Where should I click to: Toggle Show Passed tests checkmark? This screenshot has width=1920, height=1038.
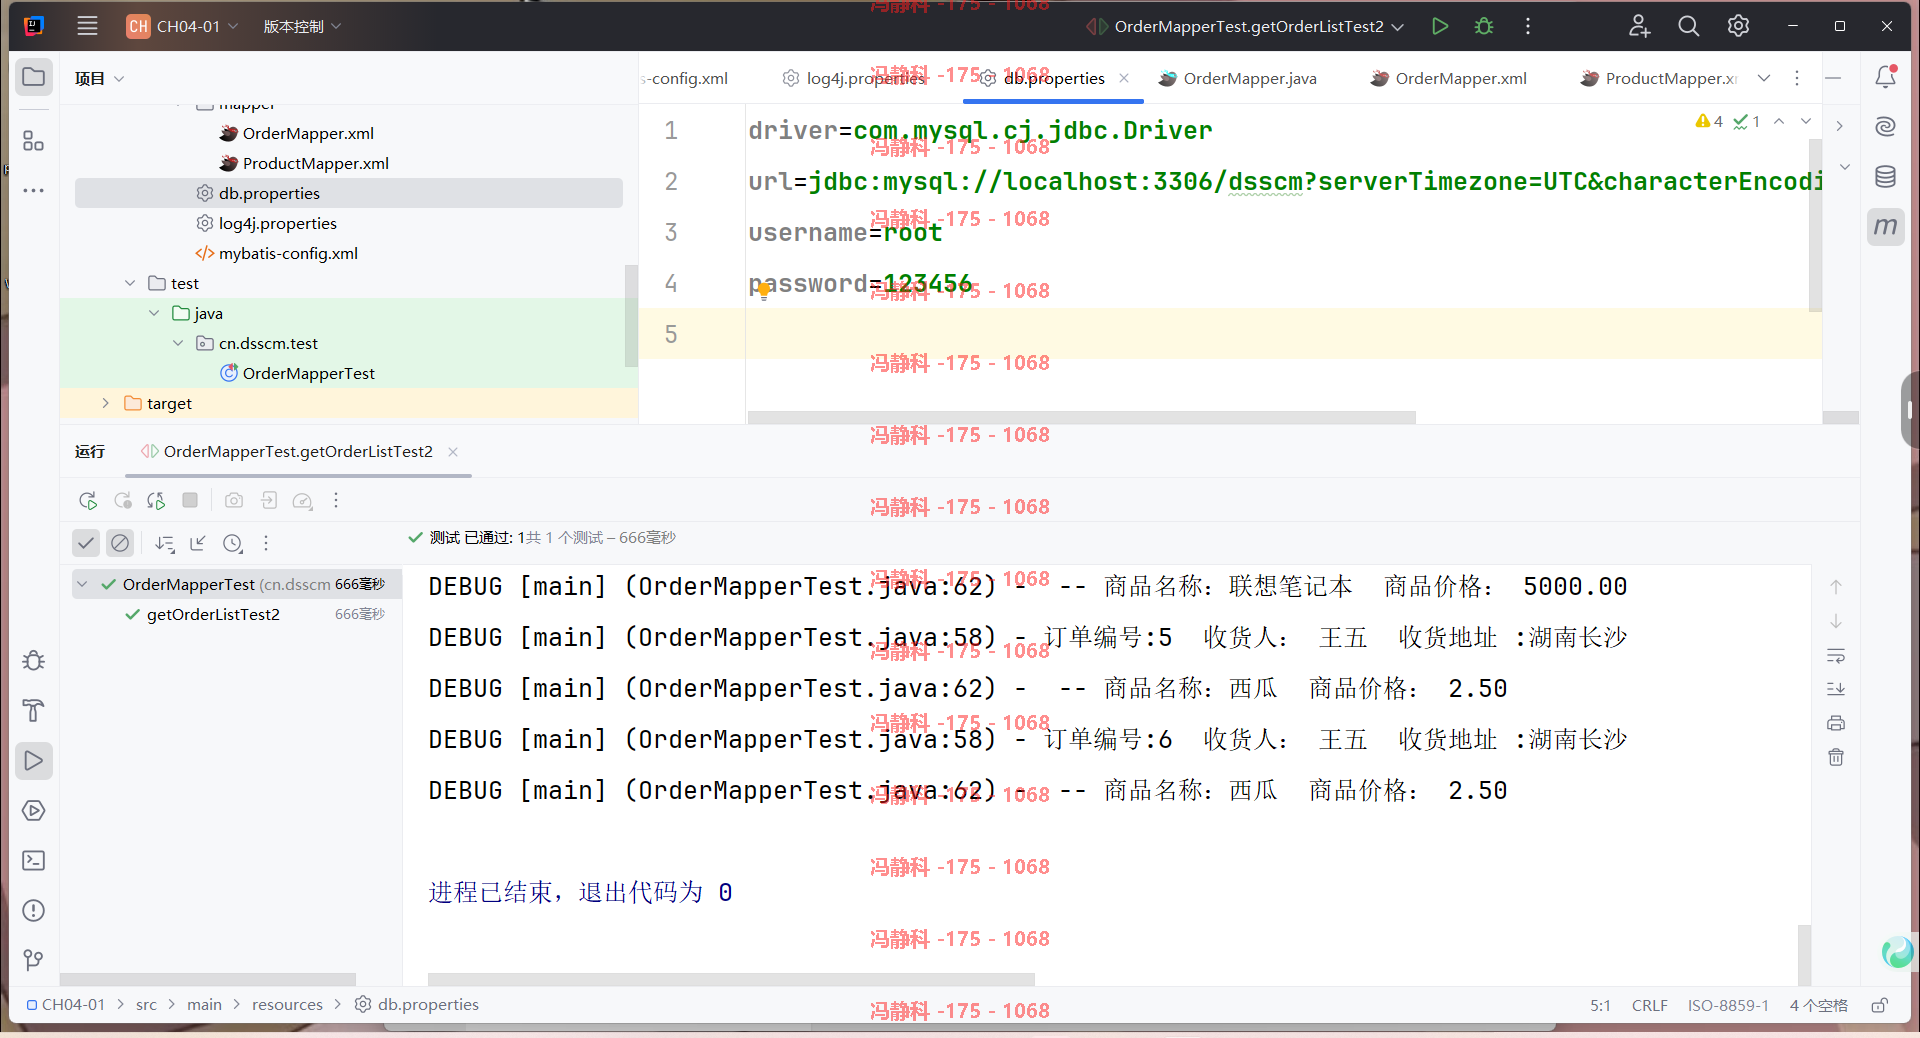tap(86, 543)
